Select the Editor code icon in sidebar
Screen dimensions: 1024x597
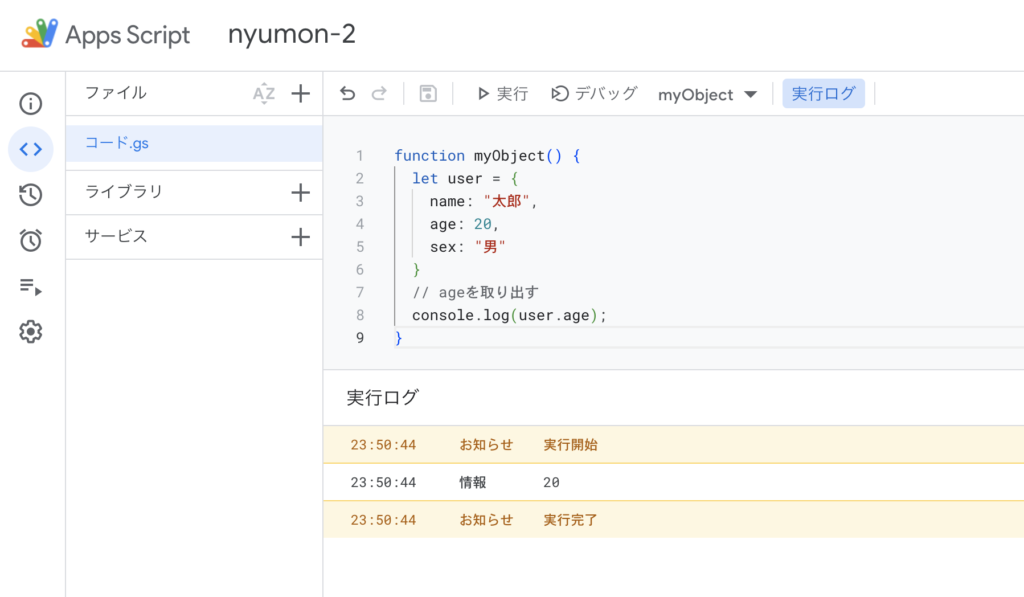click(31, 149)
